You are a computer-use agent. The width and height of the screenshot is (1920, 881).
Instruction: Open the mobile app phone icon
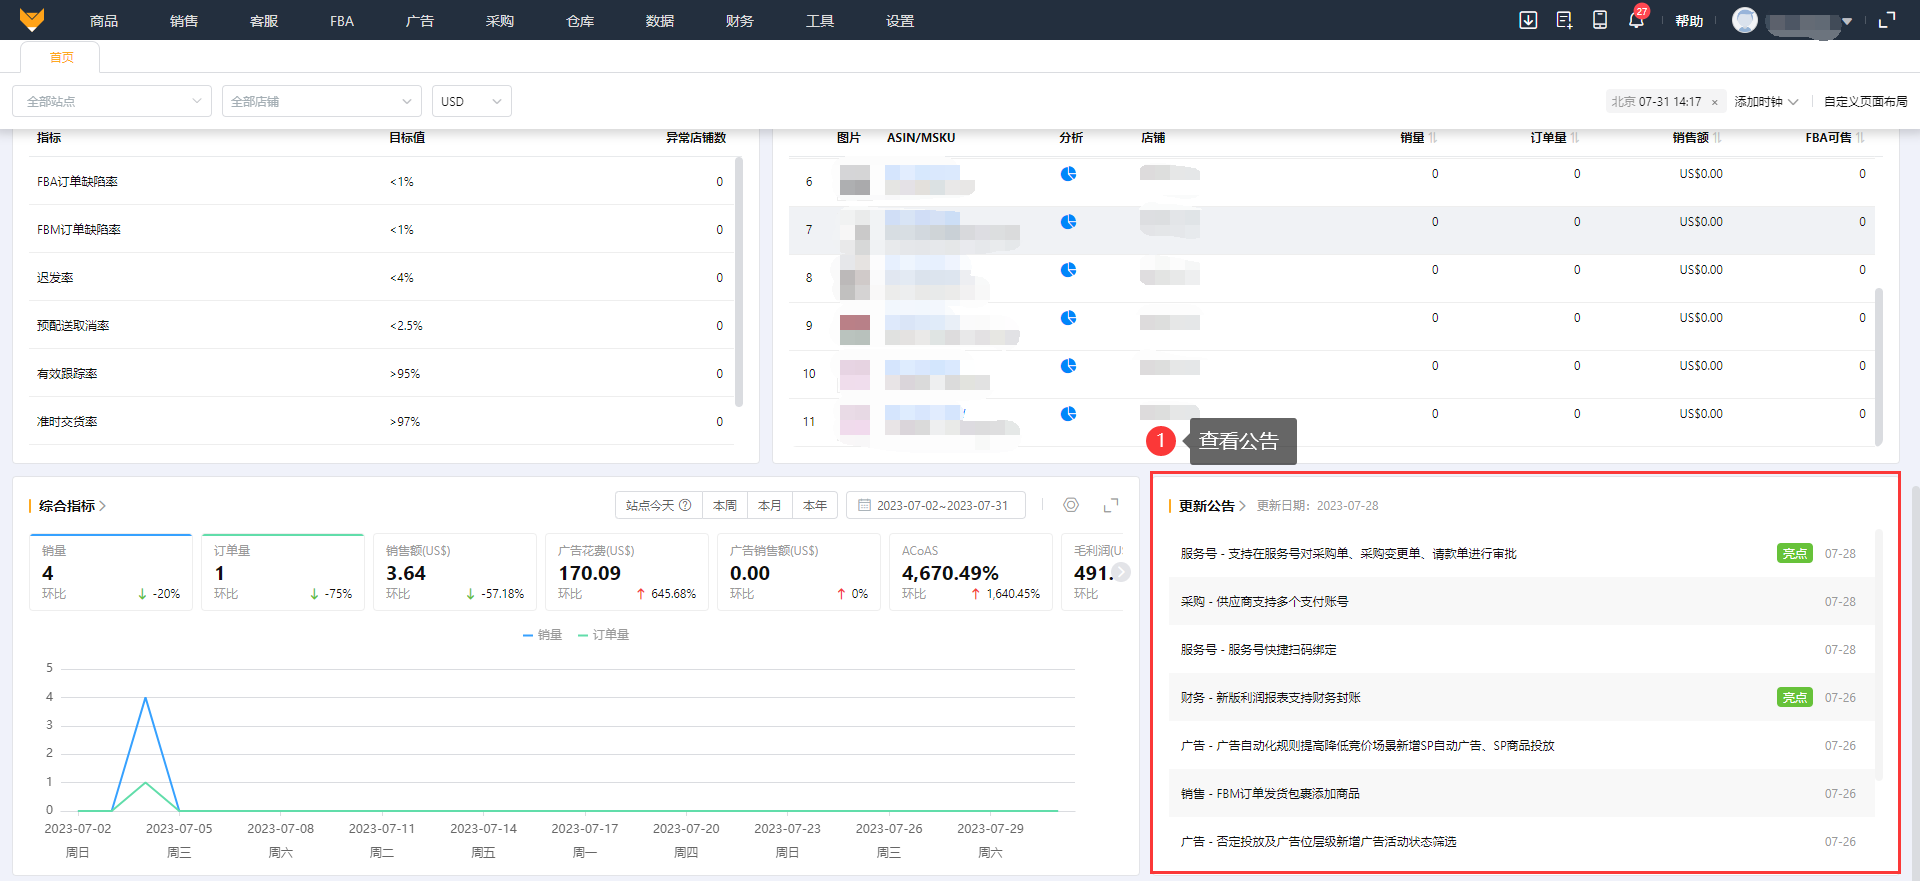(x=1600, y=20)
